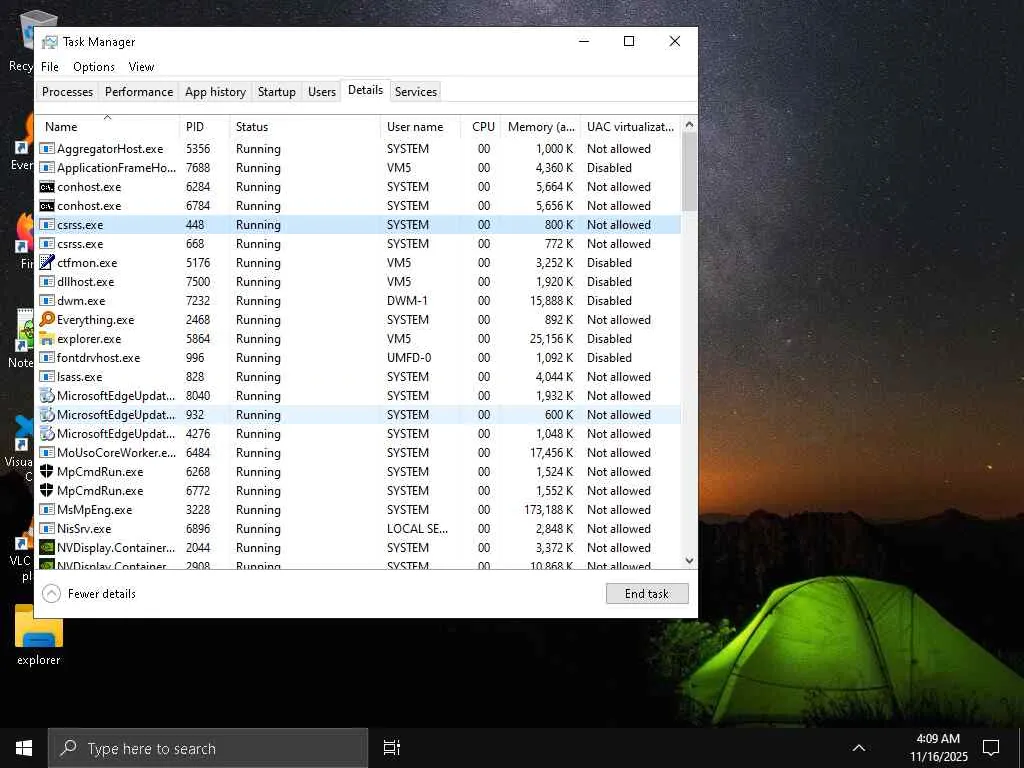The width and height of the screenshot is (1024, 768).
Task: Select the AggregatorHost.exe row
Action: pos(359,149)
